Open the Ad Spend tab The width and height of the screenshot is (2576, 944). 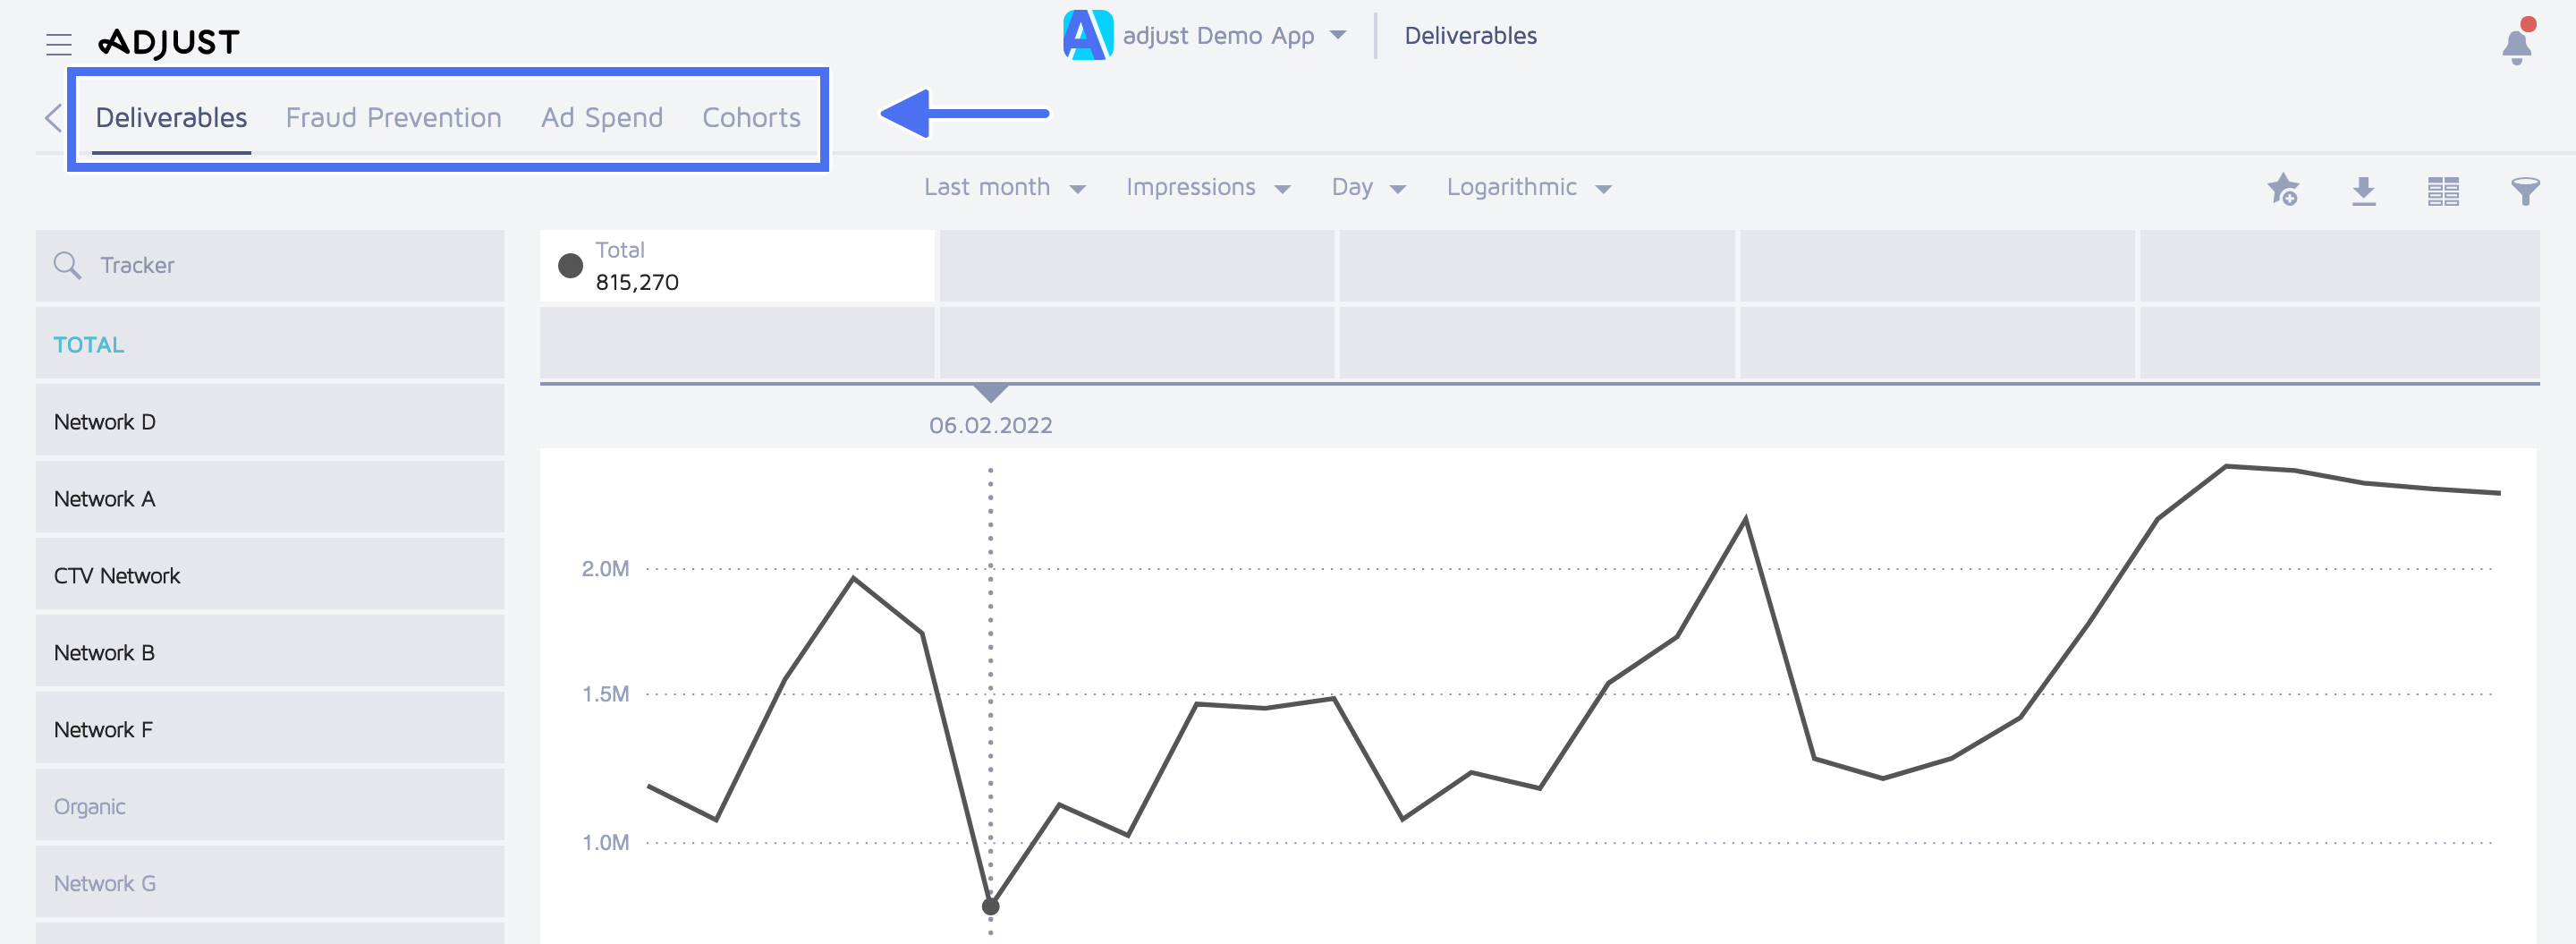(x=602, y=118)
